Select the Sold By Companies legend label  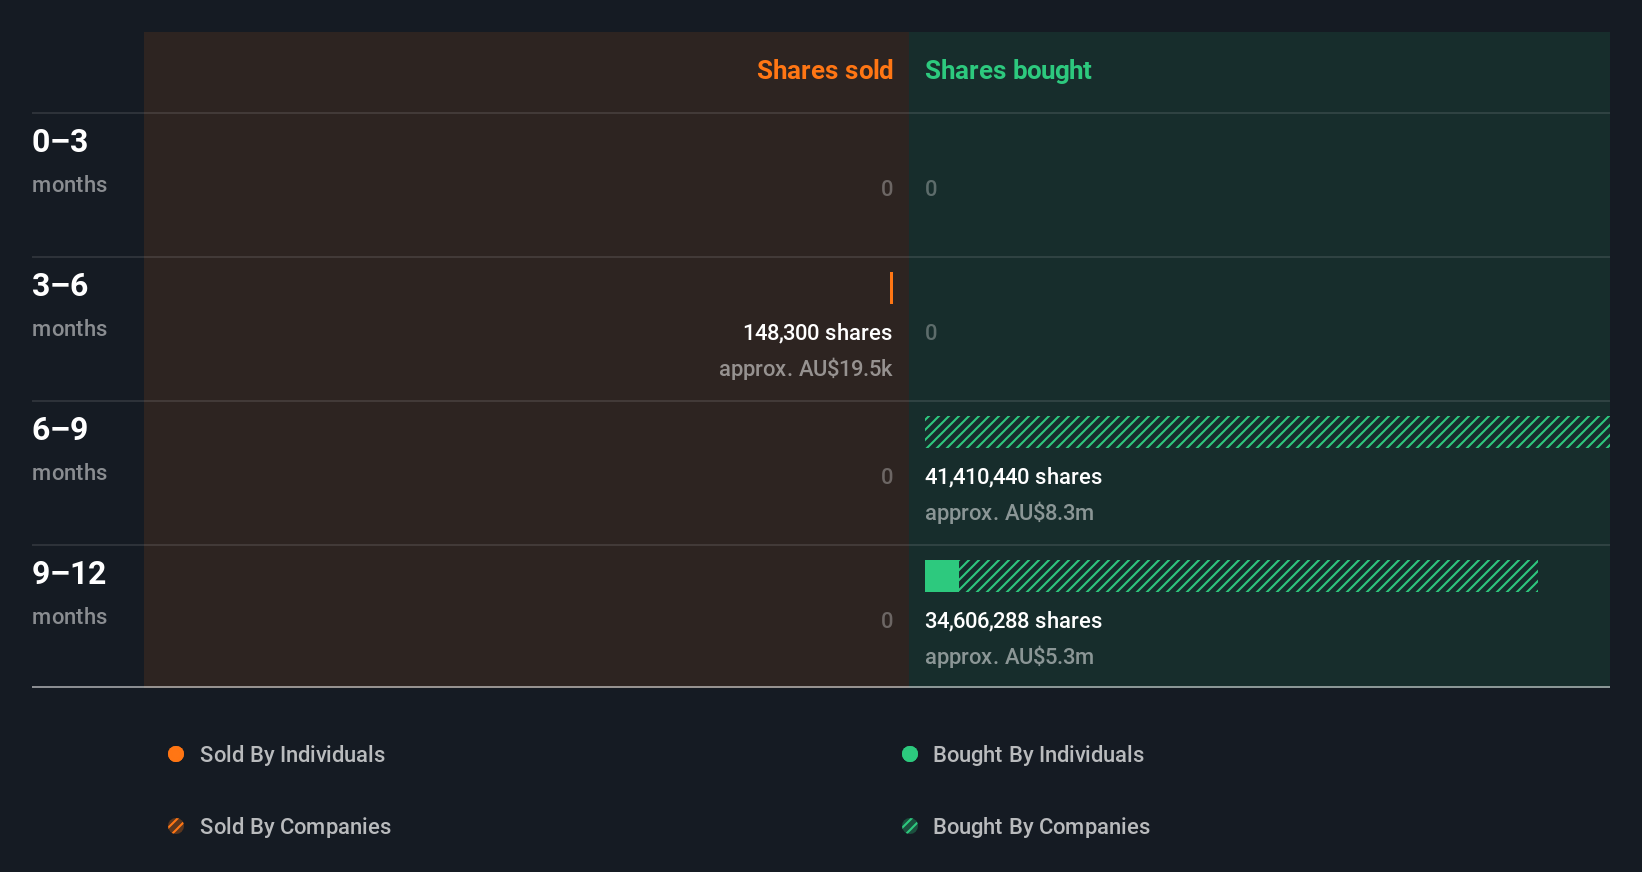point(295,827)
